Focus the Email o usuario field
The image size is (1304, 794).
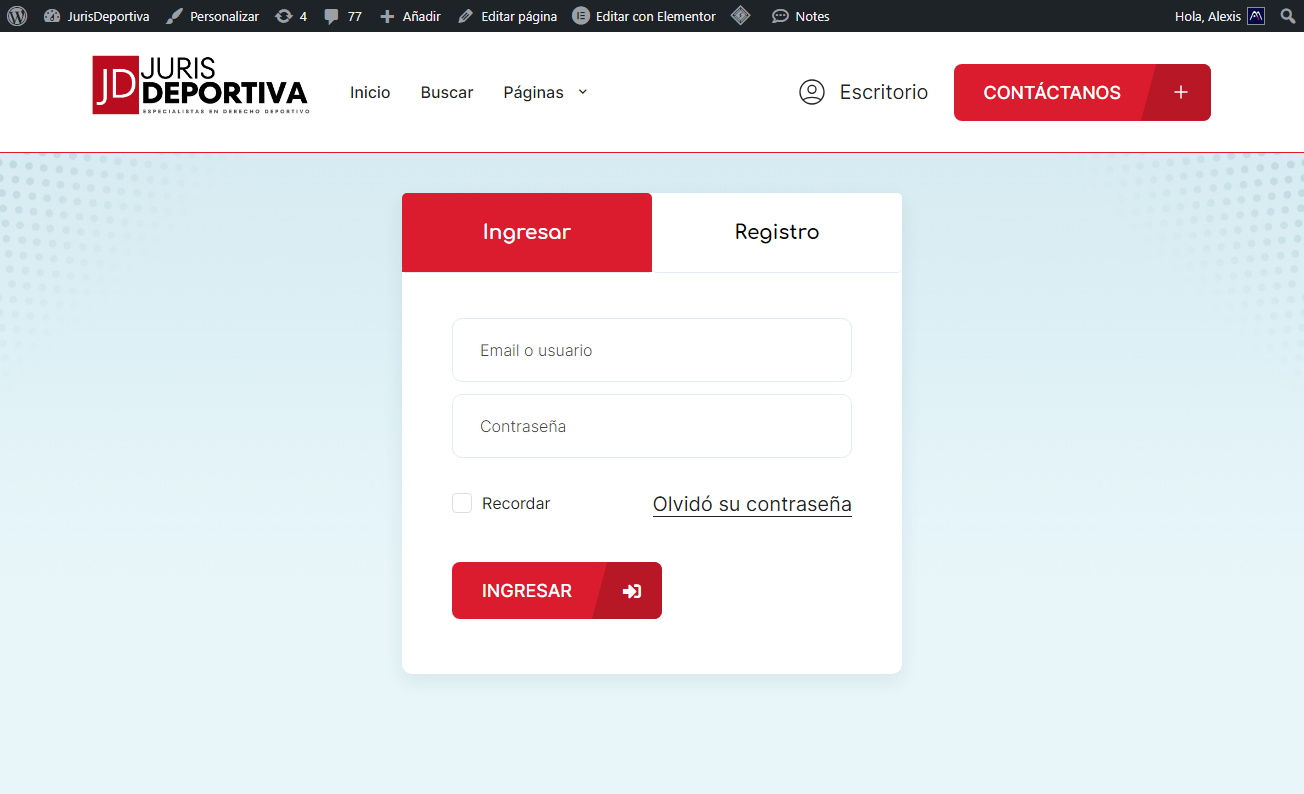652,350
